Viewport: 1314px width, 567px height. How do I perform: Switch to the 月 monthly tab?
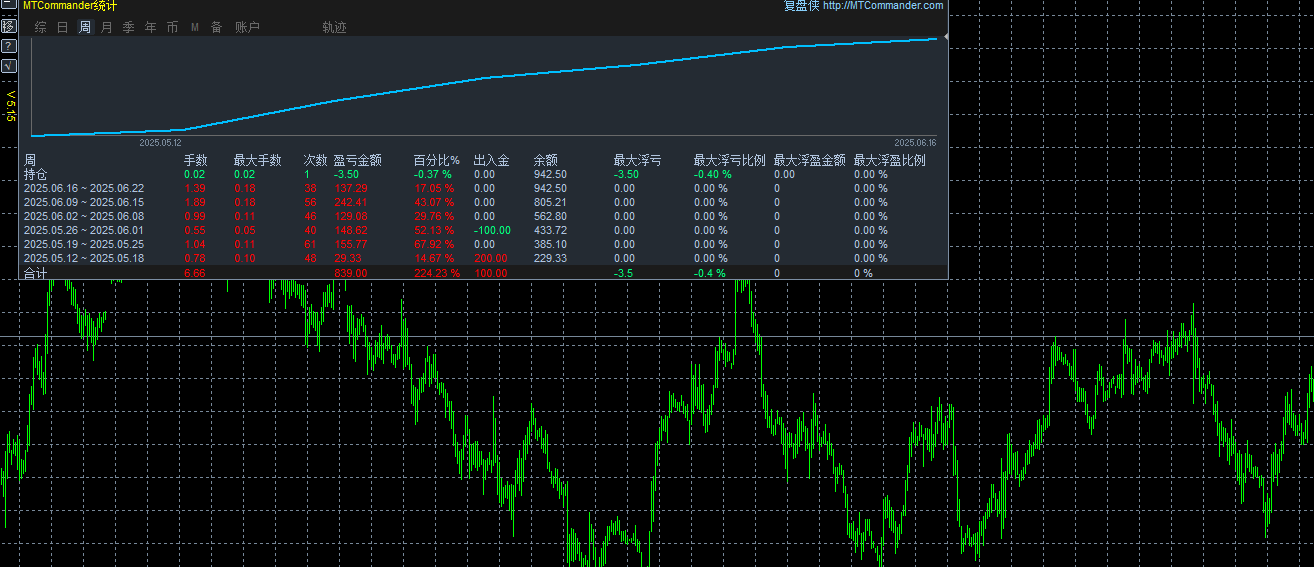(107, 27)
